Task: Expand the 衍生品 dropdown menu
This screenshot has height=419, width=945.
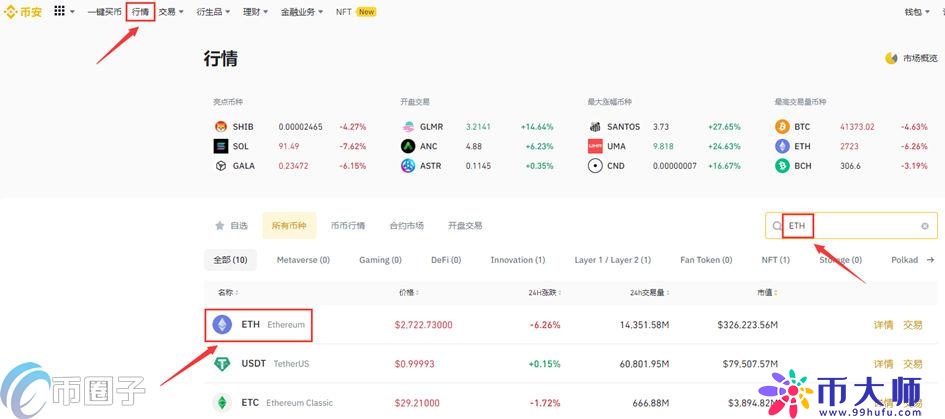Action: [213, 11]
